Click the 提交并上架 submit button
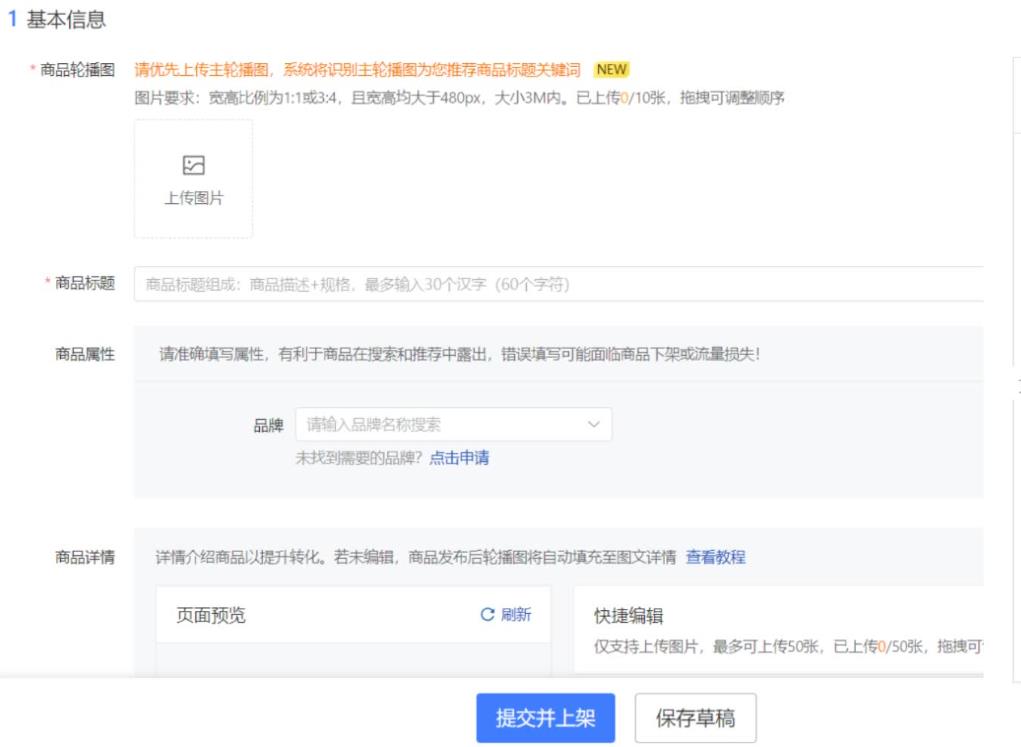Image resolution: width=1021 pixels, height=747 pixels. (x=546, y=718)
